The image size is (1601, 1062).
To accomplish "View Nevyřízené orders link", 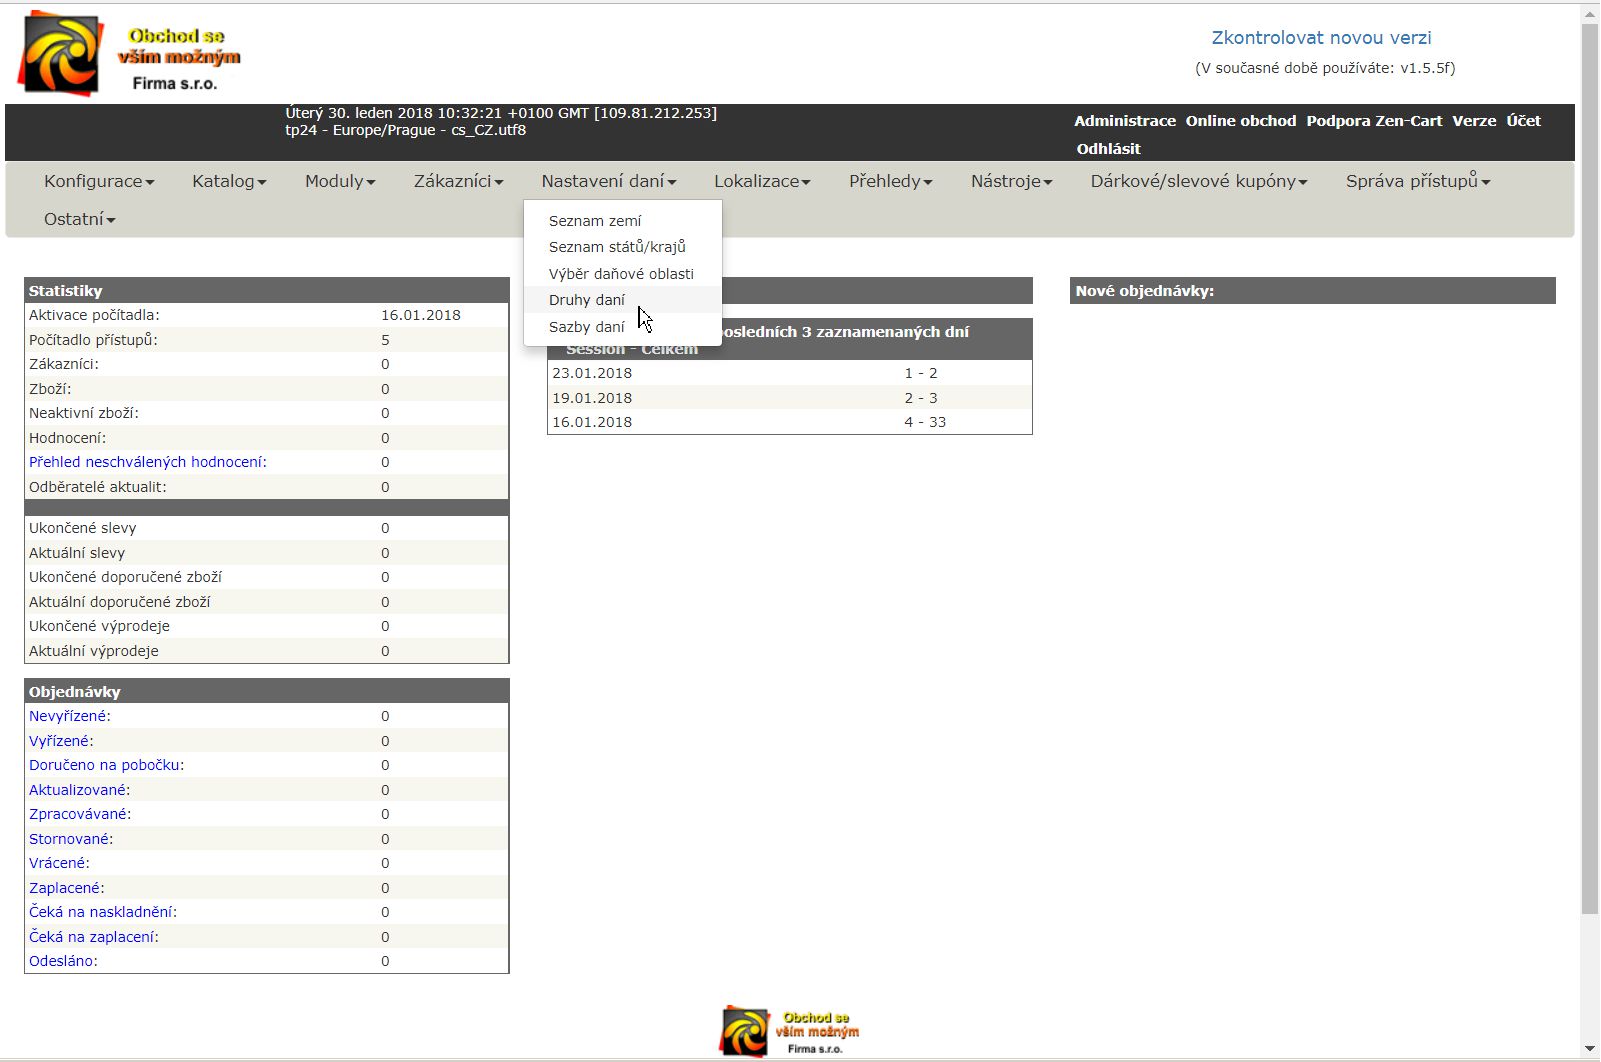I will (x=69, y=716).
